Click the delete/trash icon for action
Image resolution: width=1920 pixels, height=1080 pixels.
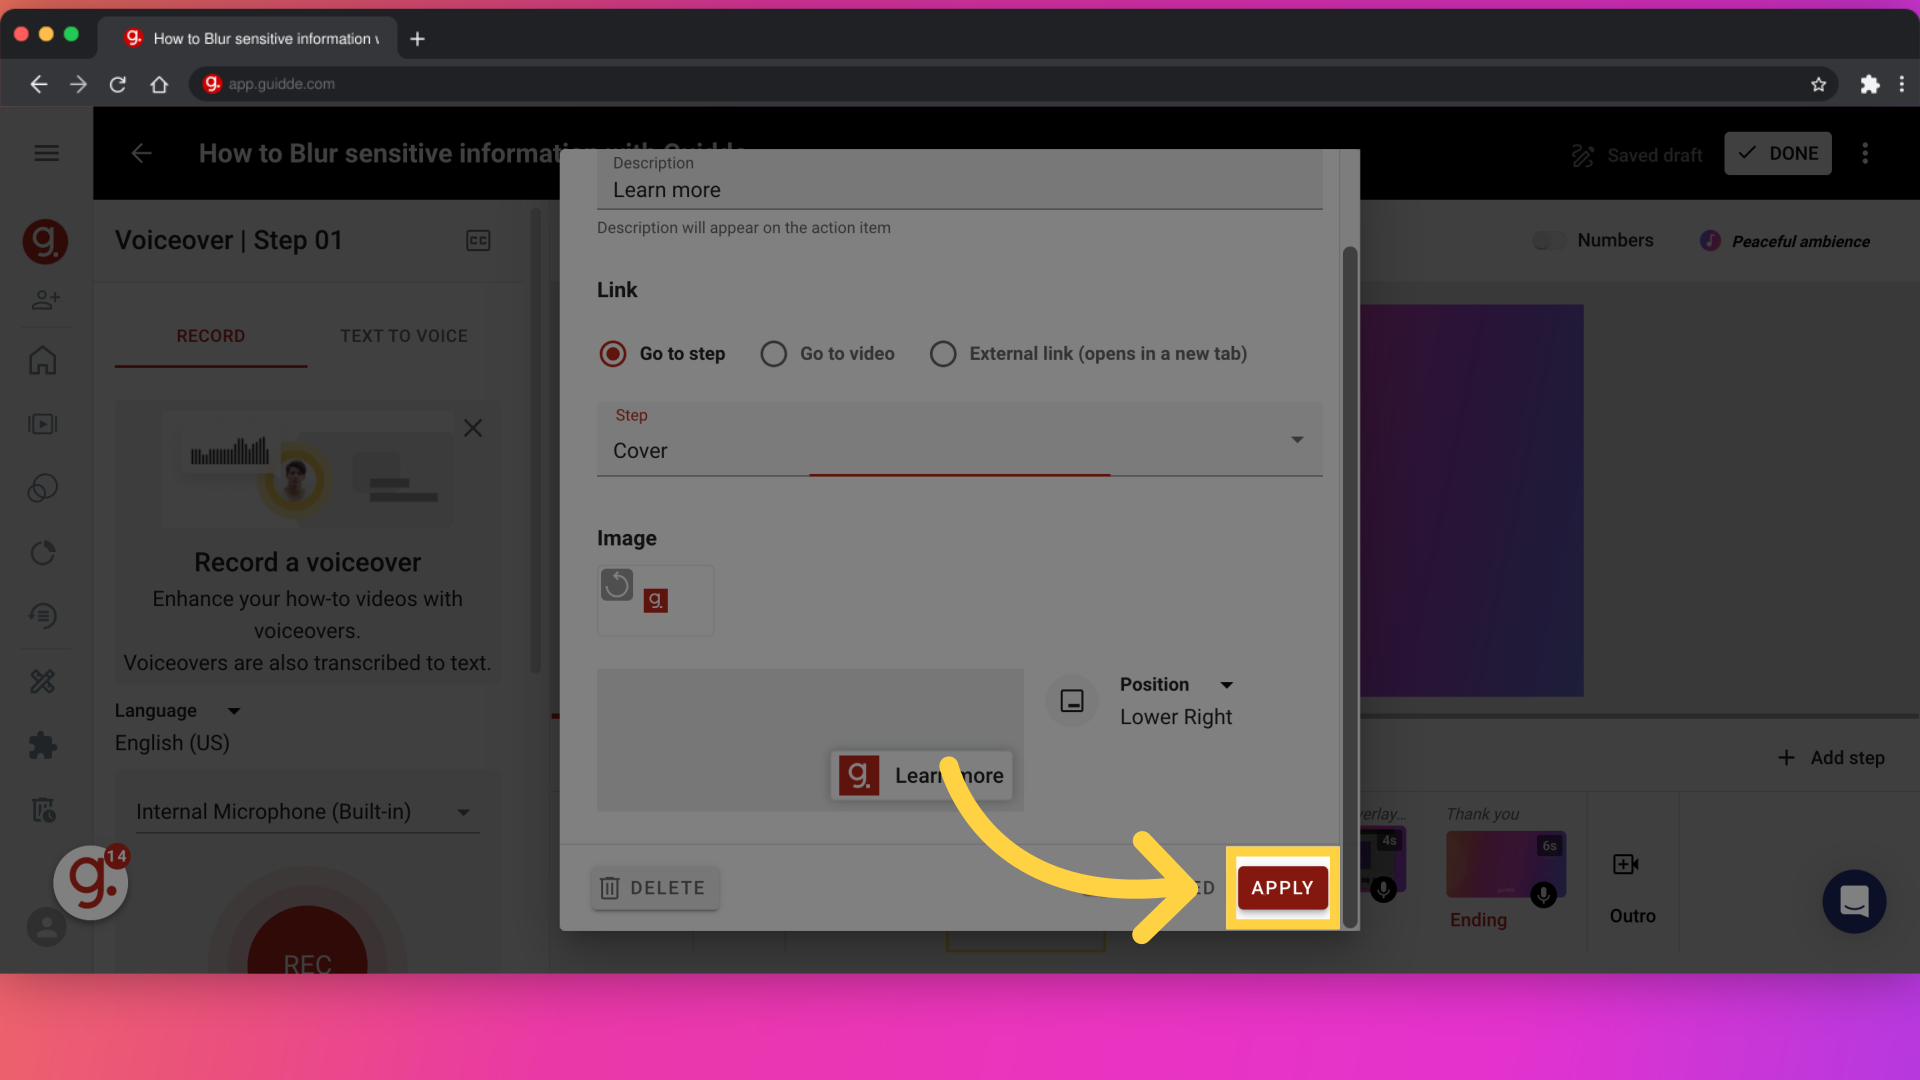click(609, 886)
